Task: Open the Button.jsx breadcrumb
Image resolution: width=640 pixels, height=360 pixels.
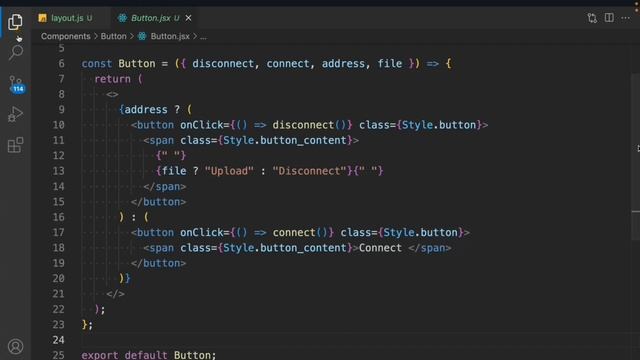Action: [x=170, y=36]
